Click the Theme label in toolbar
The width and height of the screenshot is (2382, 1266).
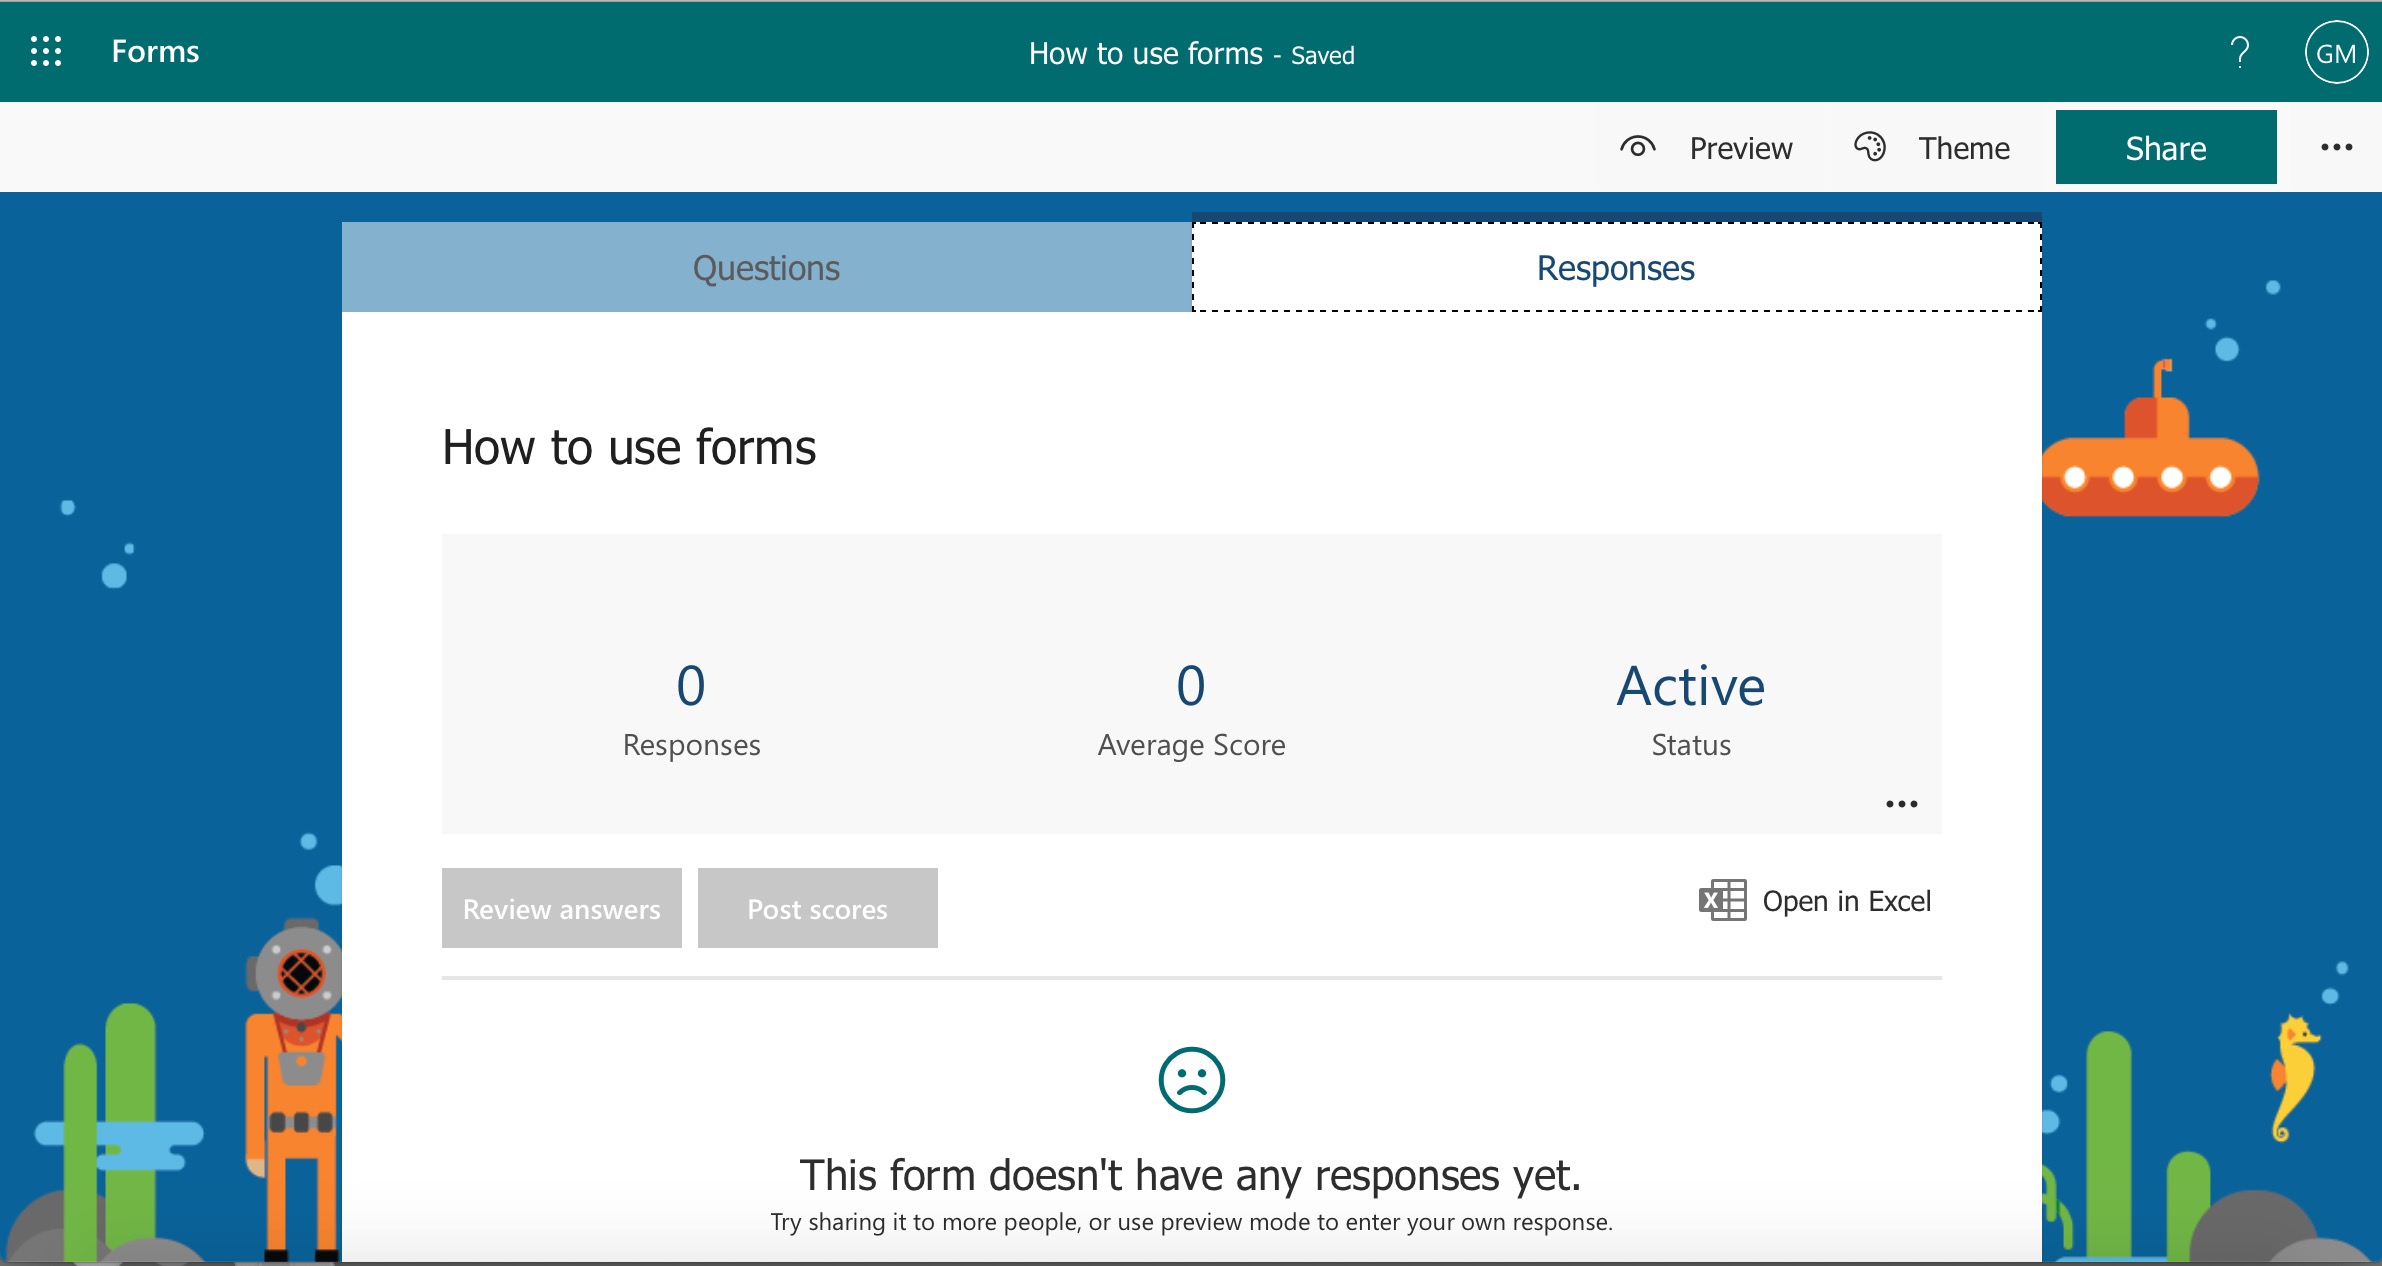point(1963,148)
